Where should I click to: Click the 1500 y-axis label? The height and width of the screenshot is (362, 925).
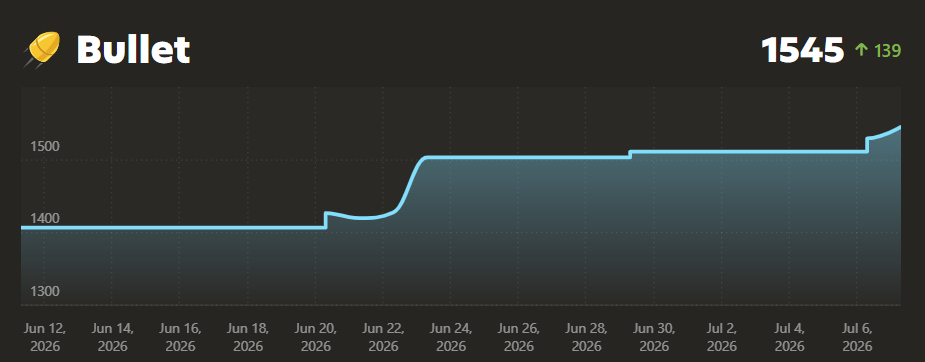tap(45, 146)
